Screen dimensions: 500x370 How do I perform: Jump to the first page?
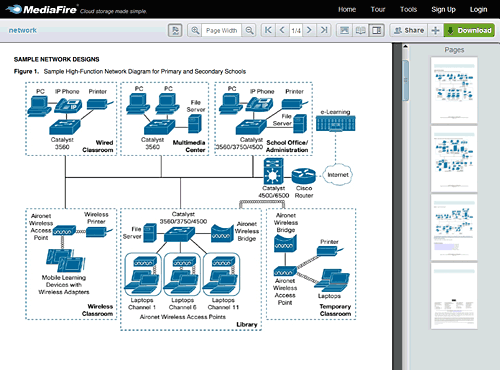(x=268, y=30)
